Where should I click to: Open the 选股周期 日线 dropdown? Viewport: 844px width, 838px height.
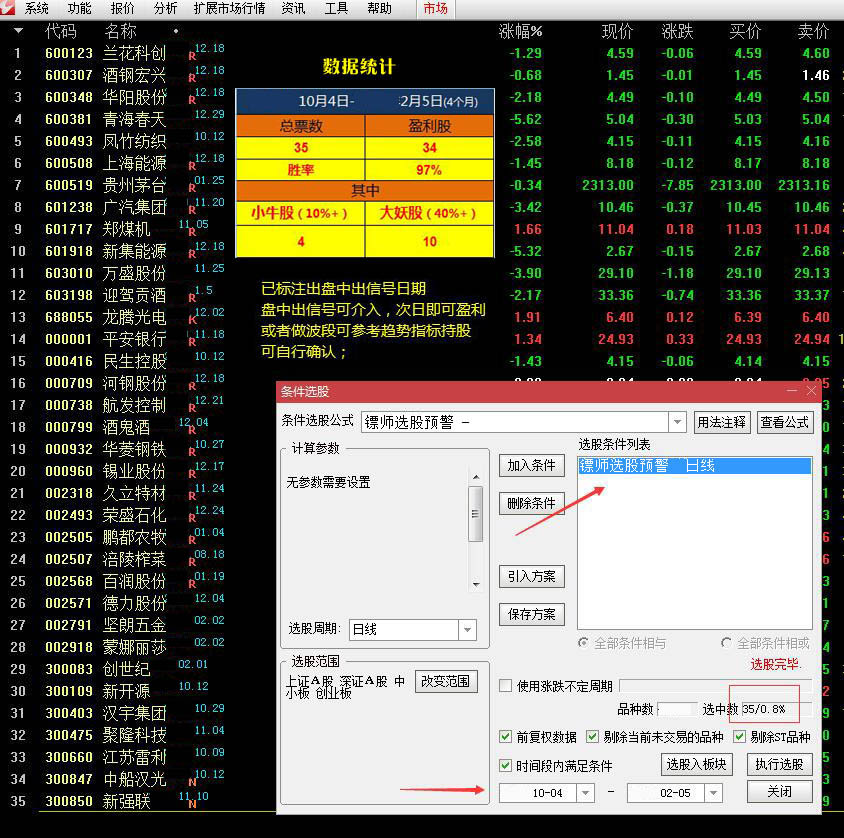point(467,630)
